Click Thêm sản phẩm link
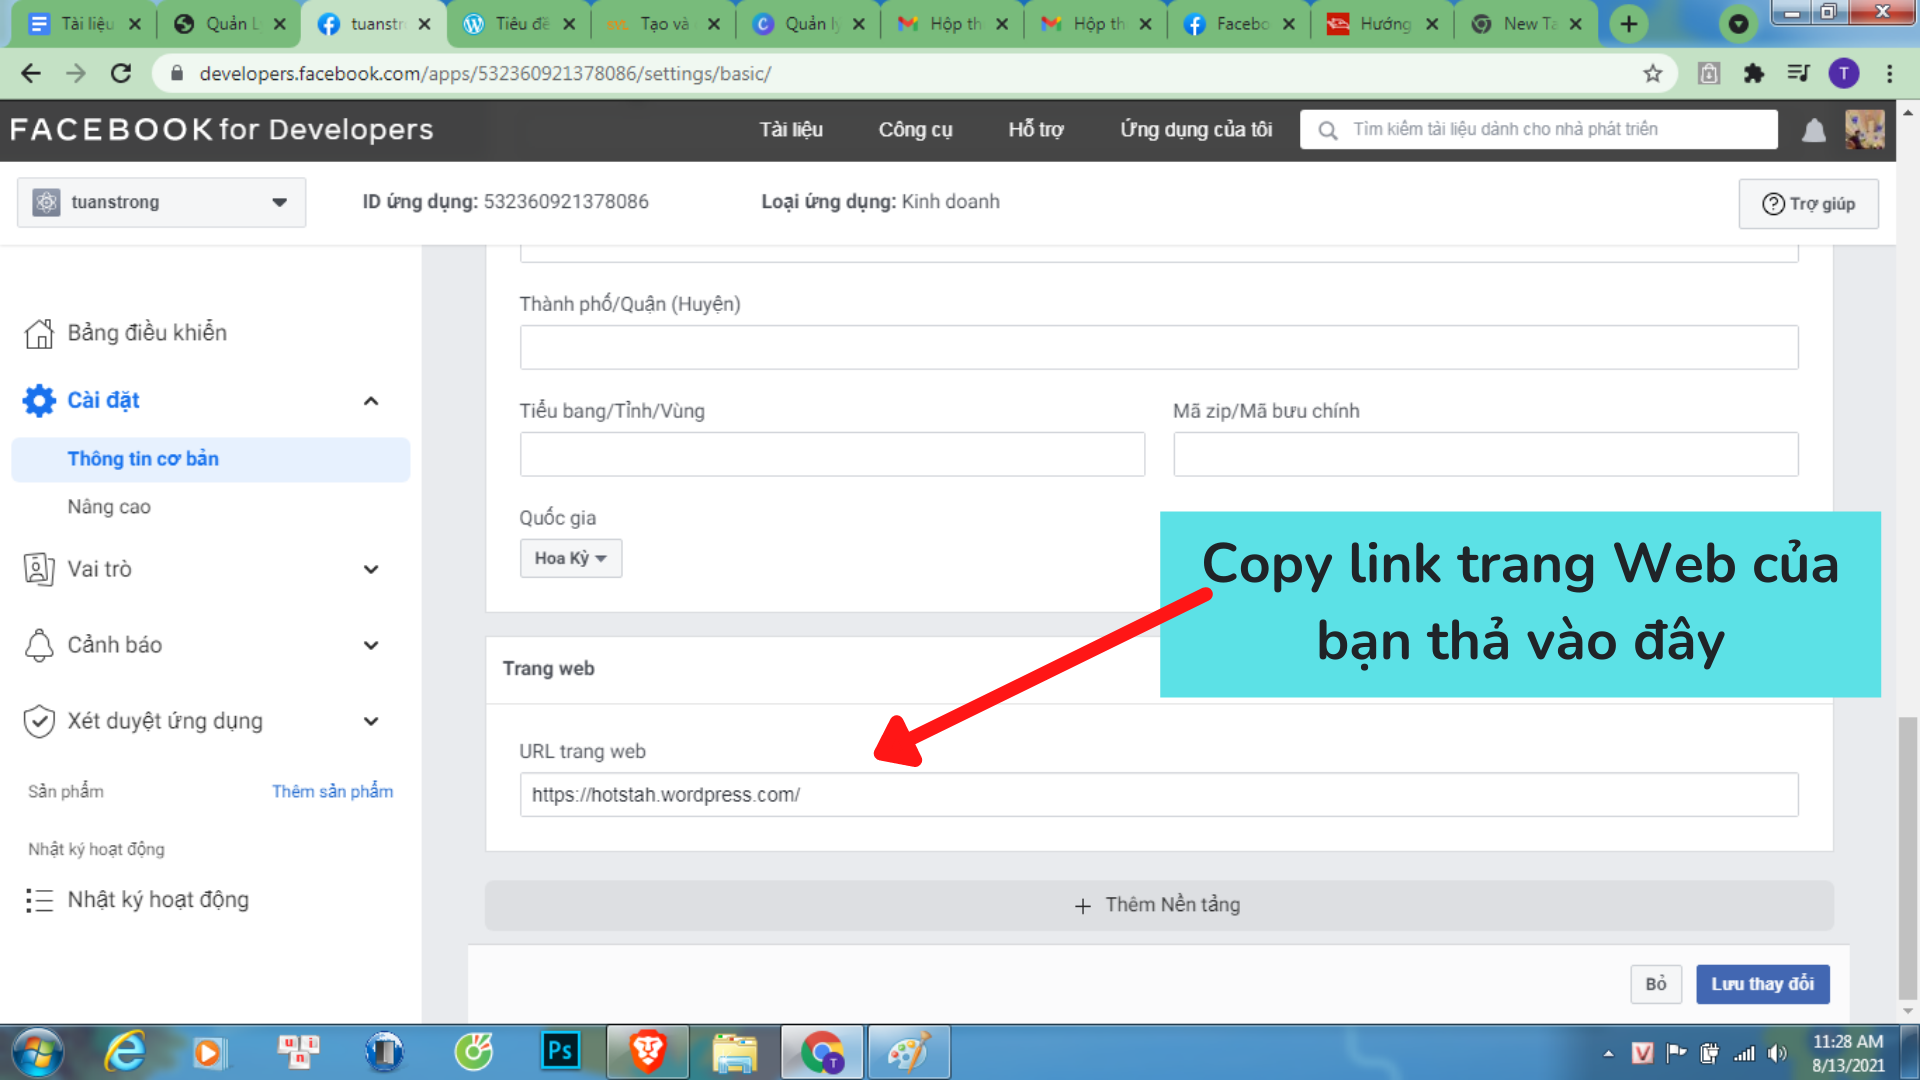The height and width of the screenshot is (1080, 1920). tap(332, 791)
